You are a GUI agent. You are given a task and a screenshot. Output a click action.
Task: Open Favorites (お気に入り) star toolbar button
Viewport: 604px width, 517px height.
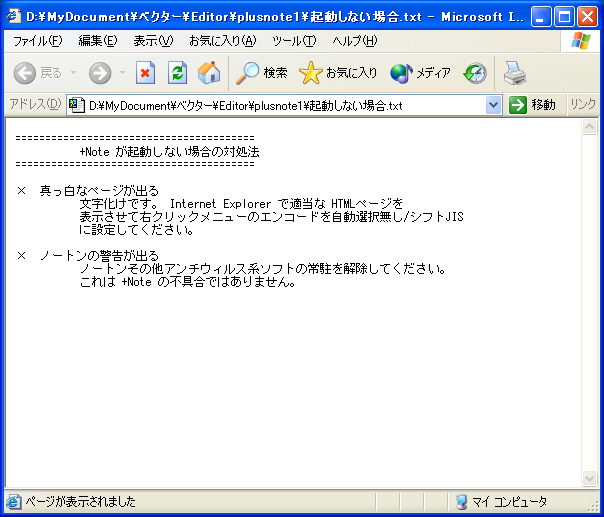pyautogui.click(x=338, y=72)
